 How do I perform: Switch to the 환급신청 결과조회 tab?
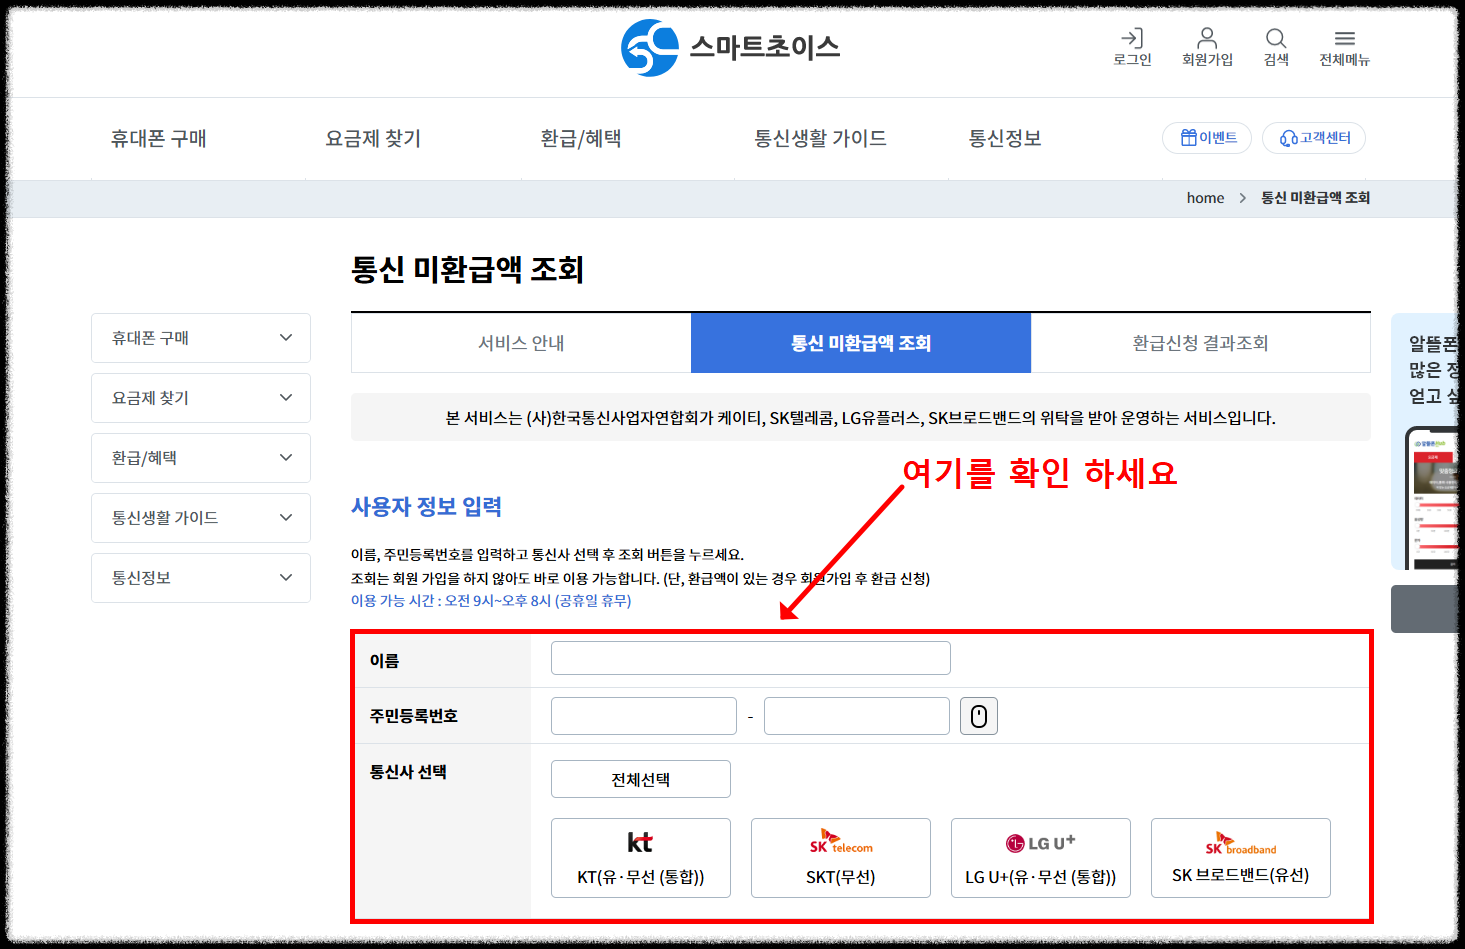(1200, 343)
